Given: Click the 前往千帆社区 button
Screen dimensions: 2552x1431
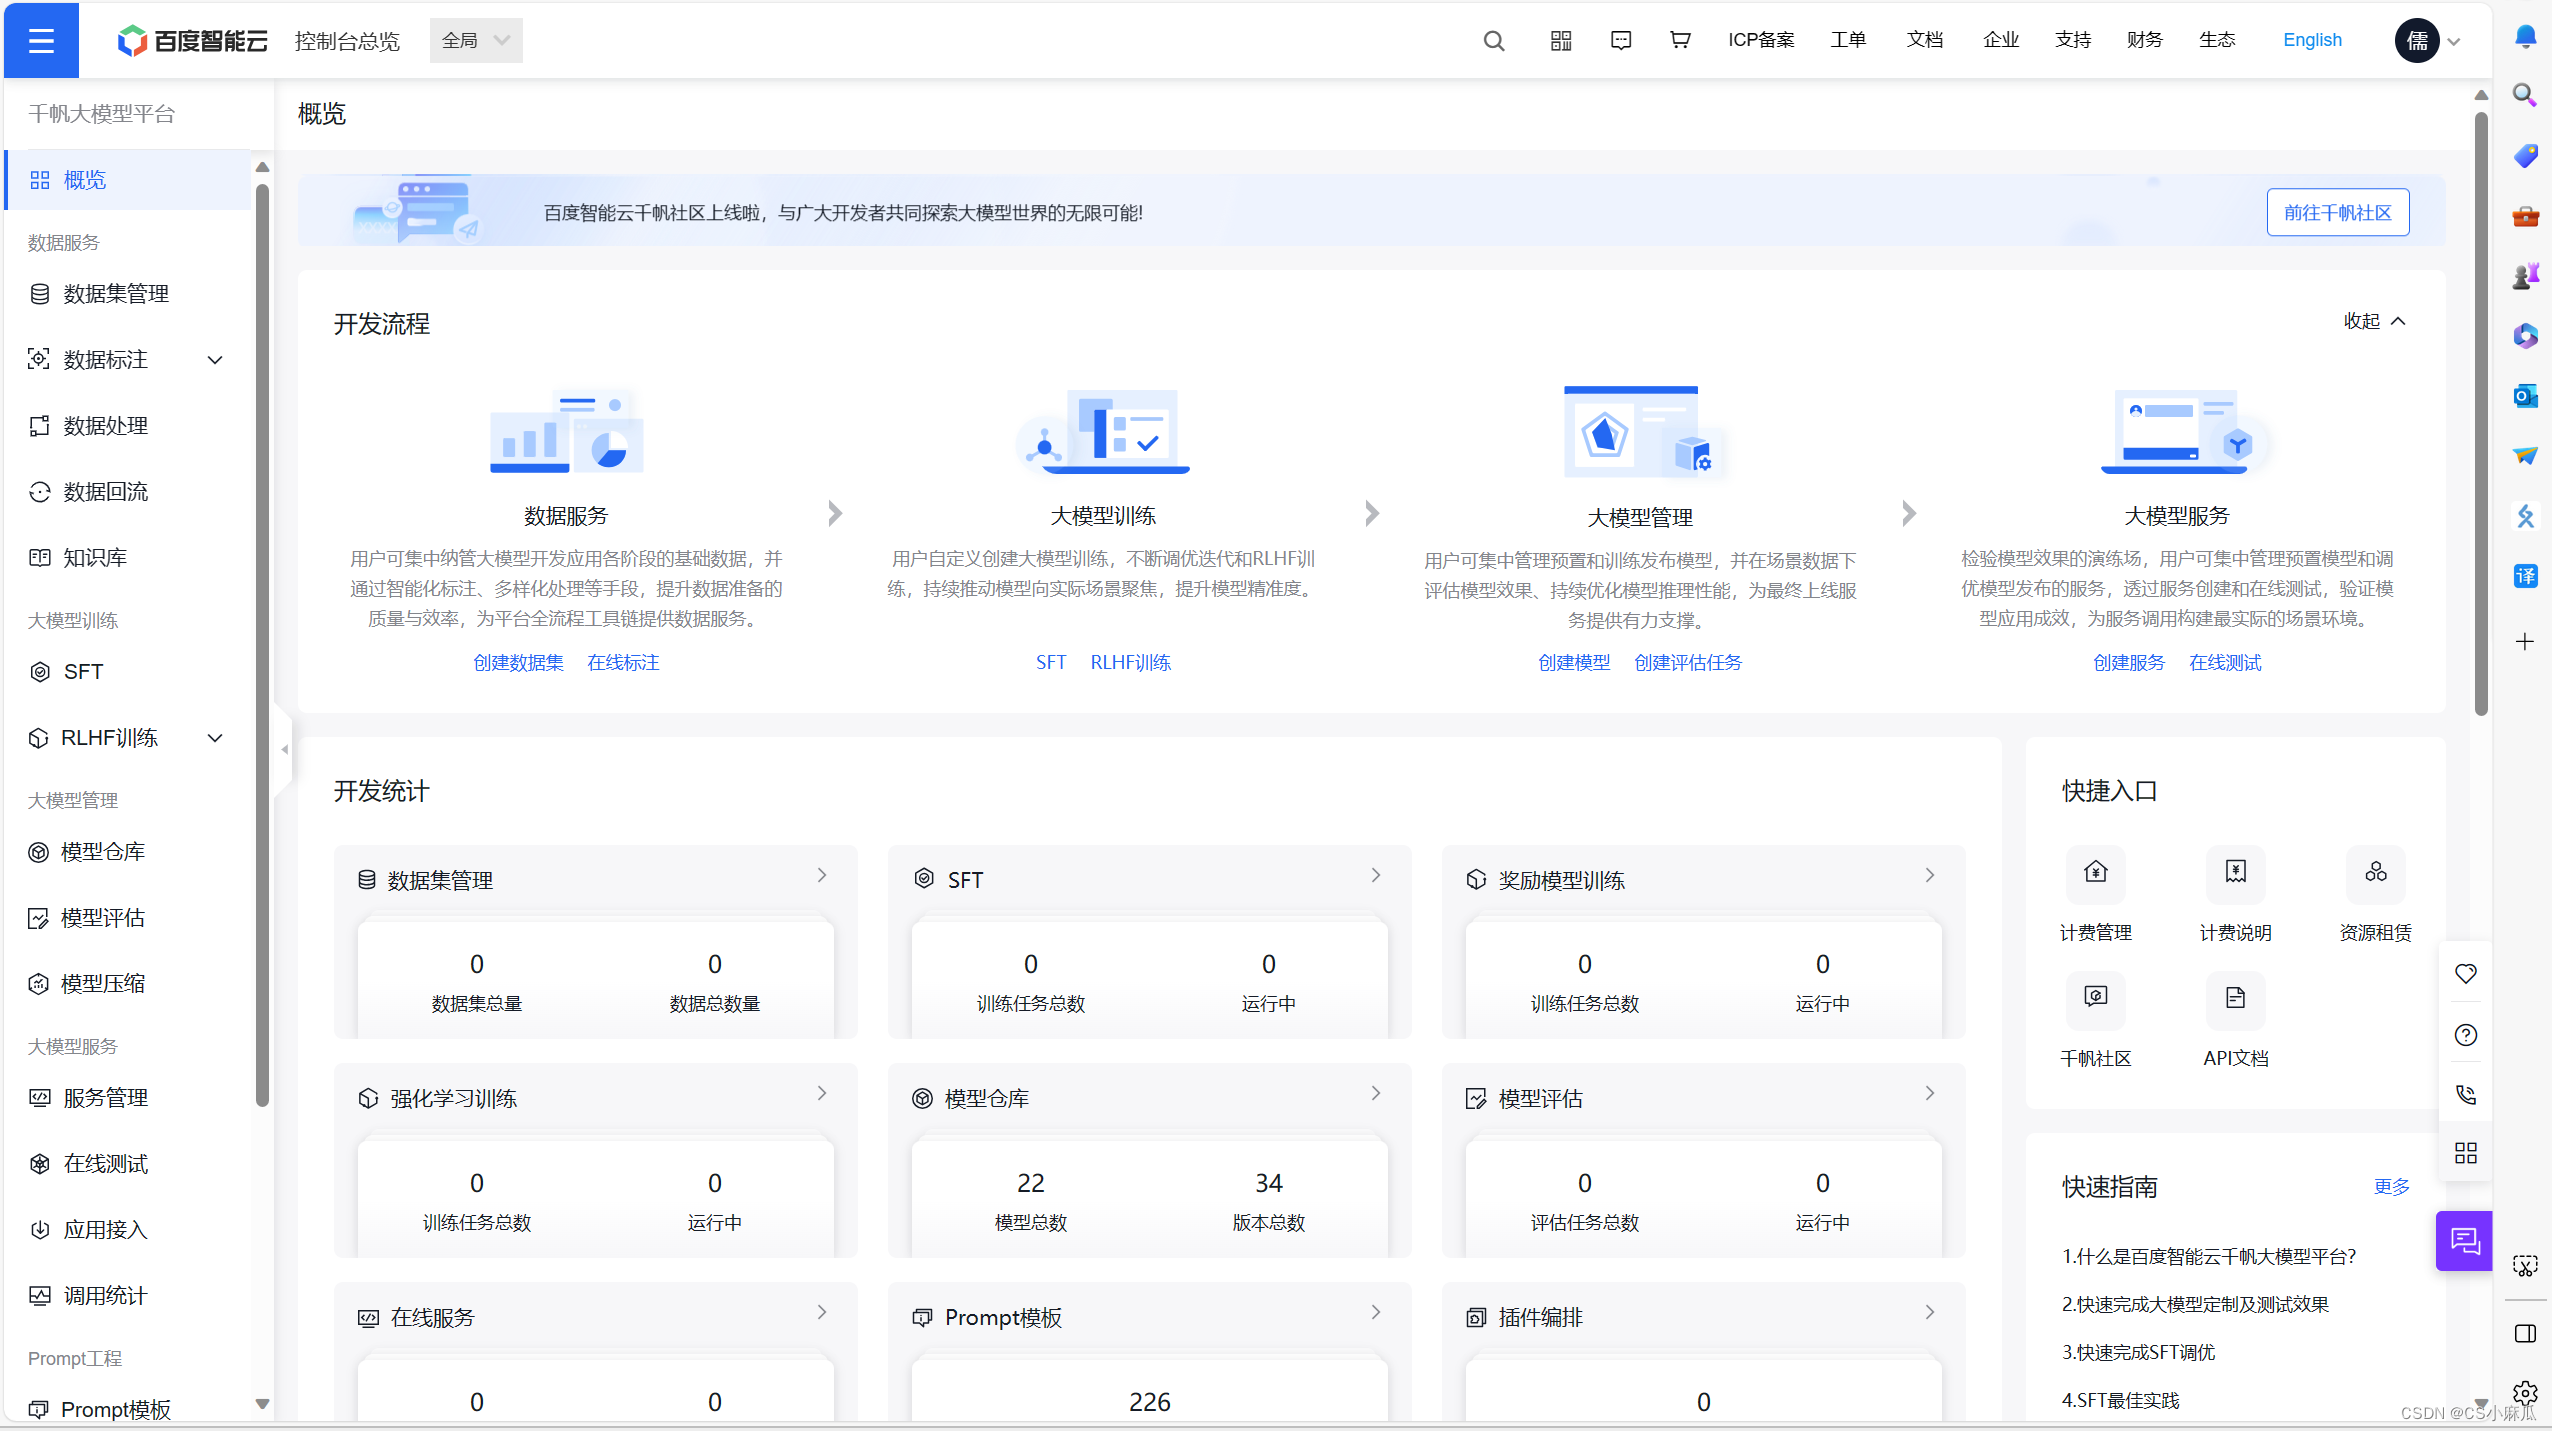Looking at the screenshot, I should 2338,212.
